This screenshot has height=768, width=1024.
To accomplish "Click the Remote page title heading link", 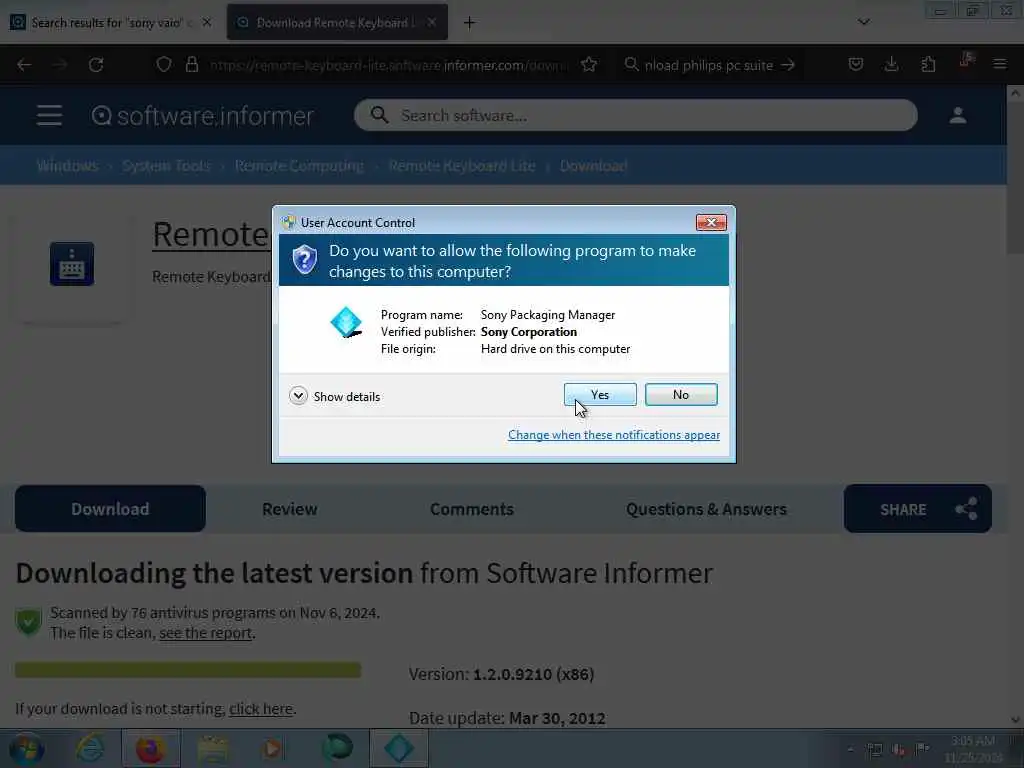I will (x=211, y=234).
